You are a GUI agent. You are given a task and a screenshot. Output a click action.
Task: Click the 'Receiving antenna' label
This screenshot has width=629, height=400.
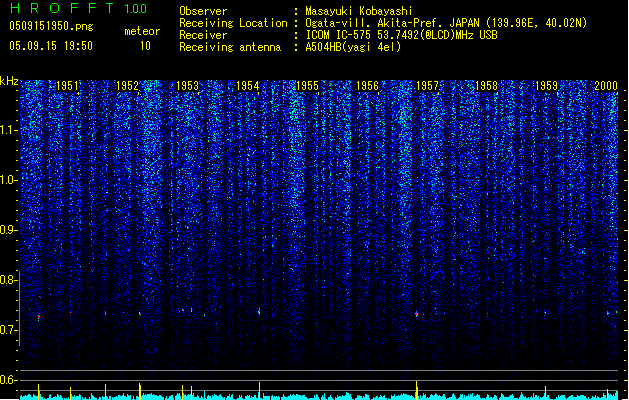coord(230,47)
